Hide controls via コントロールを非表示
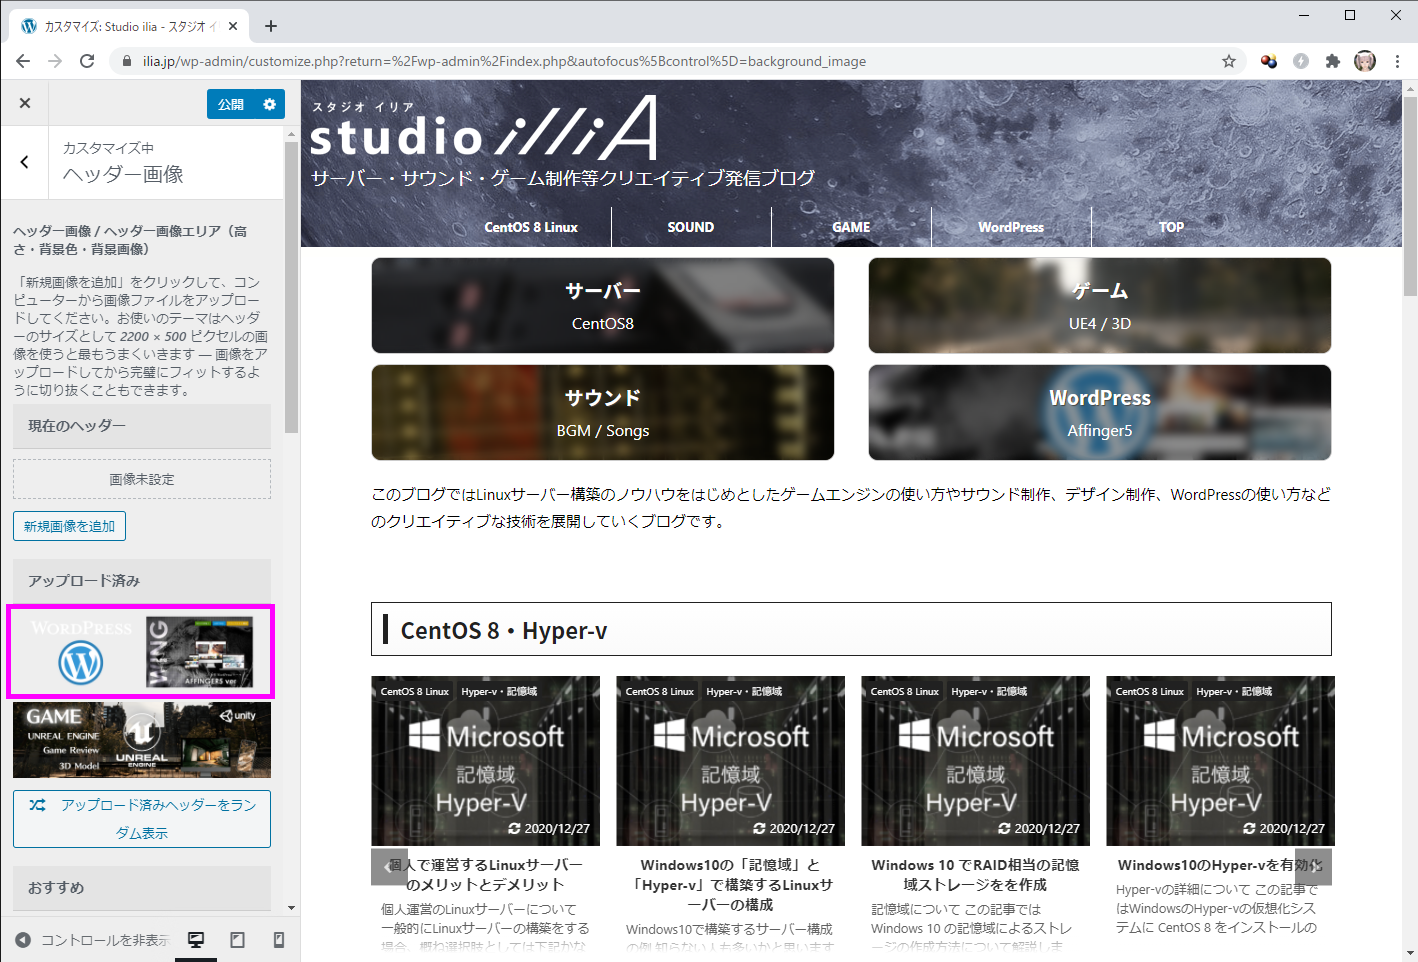1418x962 pixels. [93, 940]
